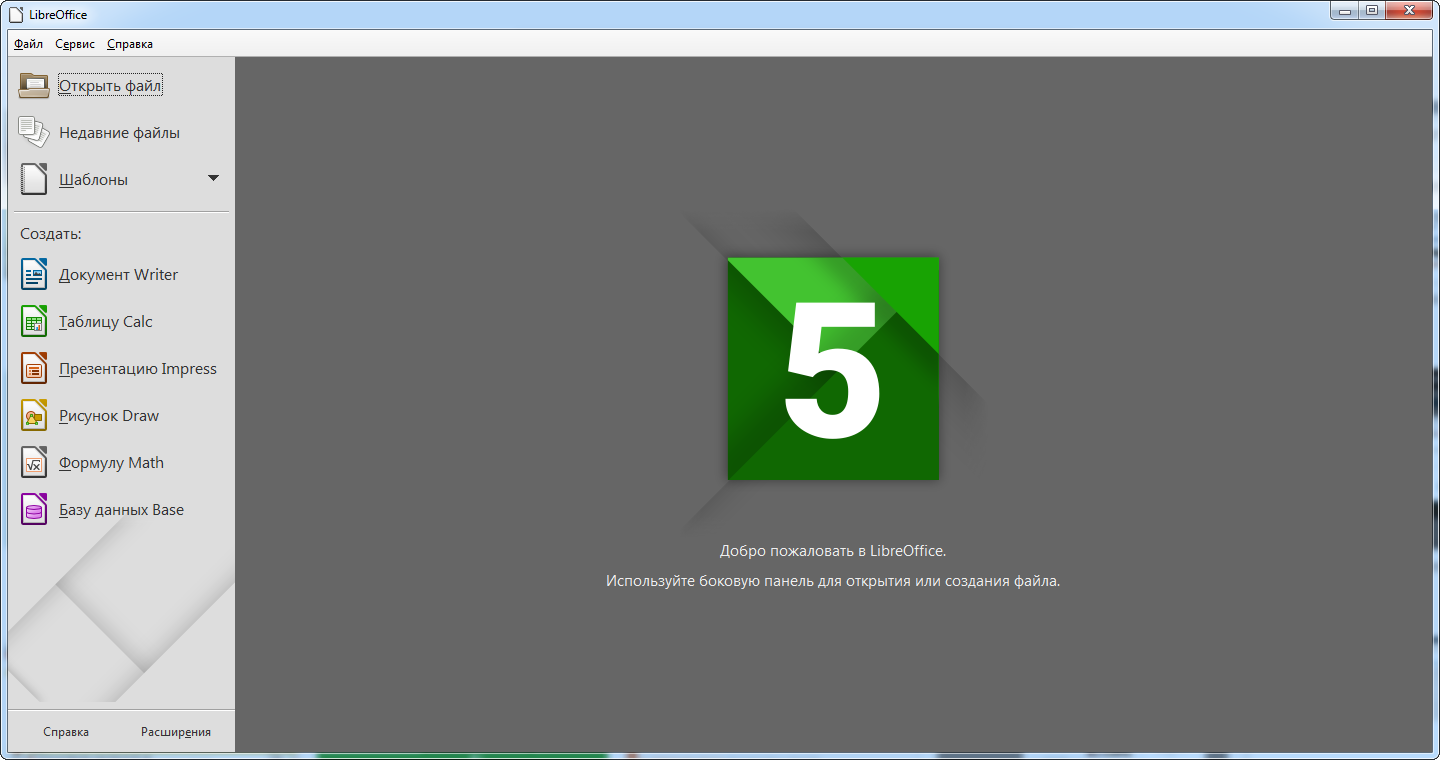The width and height of the screenshot is (1440, 760).
Task: Open the Файл menu
Action: pos(28,44)
